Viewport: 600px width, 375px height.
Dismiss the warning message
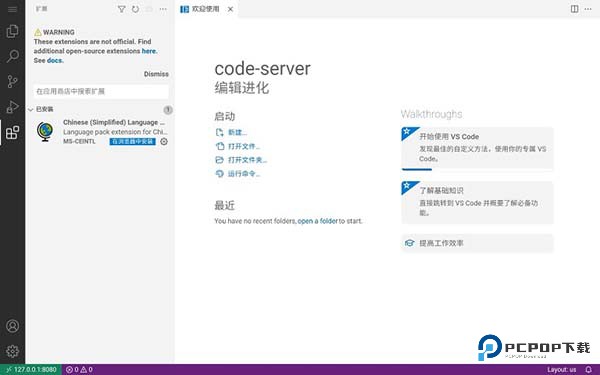(156, 74)
